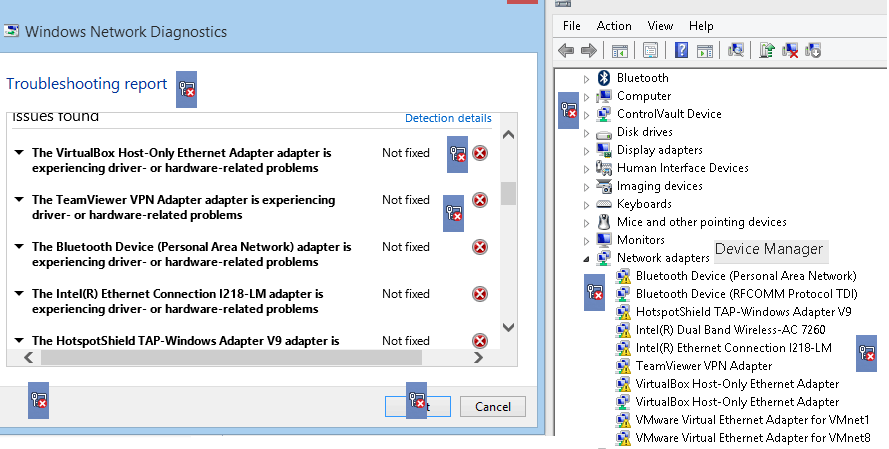Click the Update driver software icon
The image size is (889, 449).
767,50
